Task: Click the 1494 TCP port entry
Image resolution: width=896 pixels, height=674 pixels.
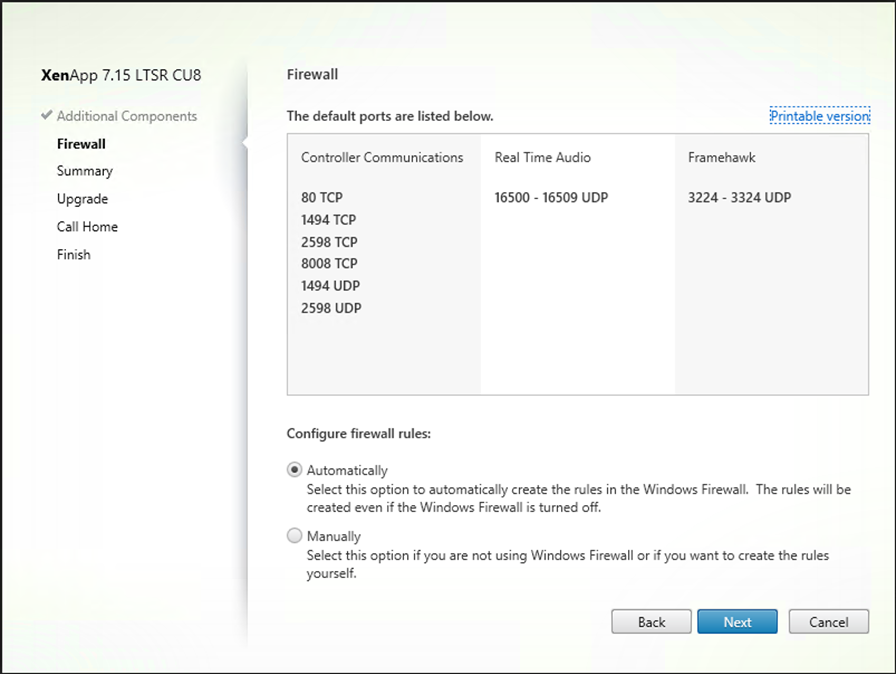Action: tap(329, 220)
